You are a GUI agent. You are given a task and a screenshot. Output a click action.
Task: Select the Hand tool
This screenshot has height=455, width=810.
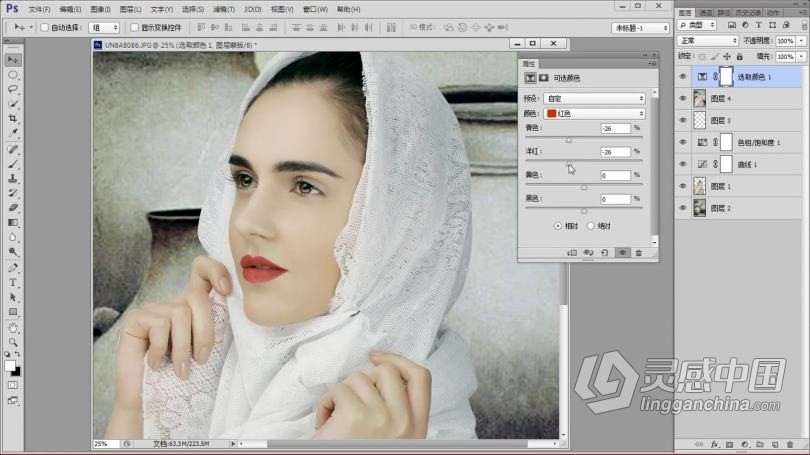pyautogui.click(x=13, y=328)
